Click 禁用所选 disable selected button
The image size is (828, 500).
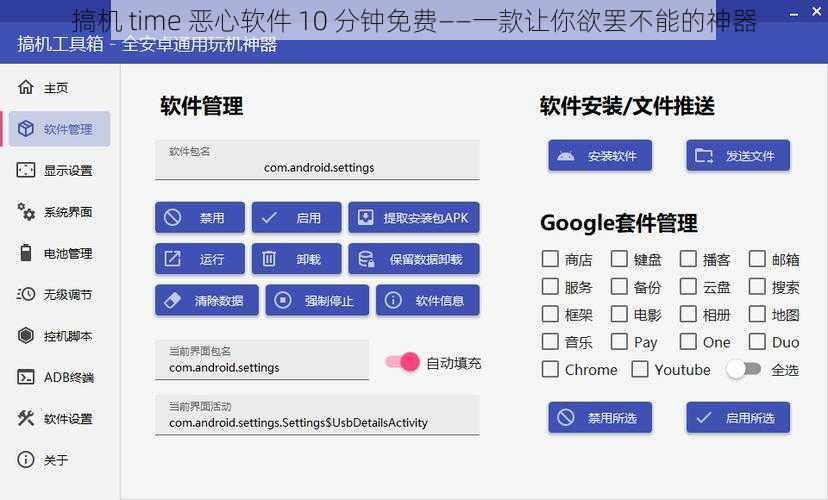(x=600, y=418)
